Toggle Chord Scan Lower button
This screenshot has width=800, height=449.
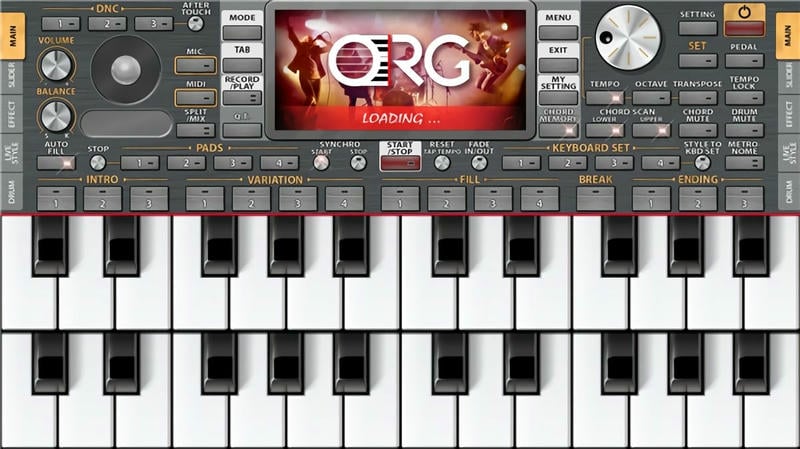pyautogui.click(x=605, y=131)
